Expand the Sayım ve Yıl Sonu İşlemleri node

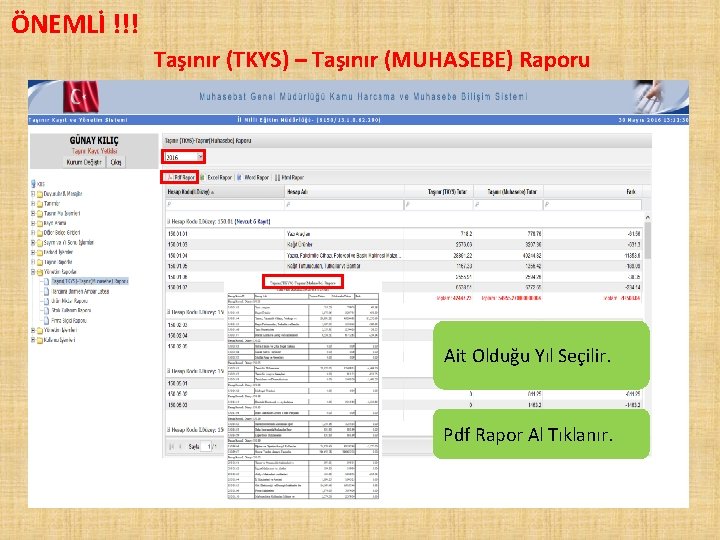click(x=33, y=242)
